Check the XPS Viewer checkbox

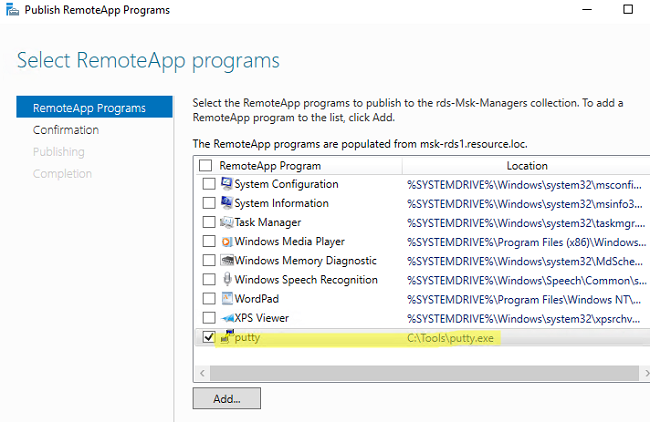[209, 318]
